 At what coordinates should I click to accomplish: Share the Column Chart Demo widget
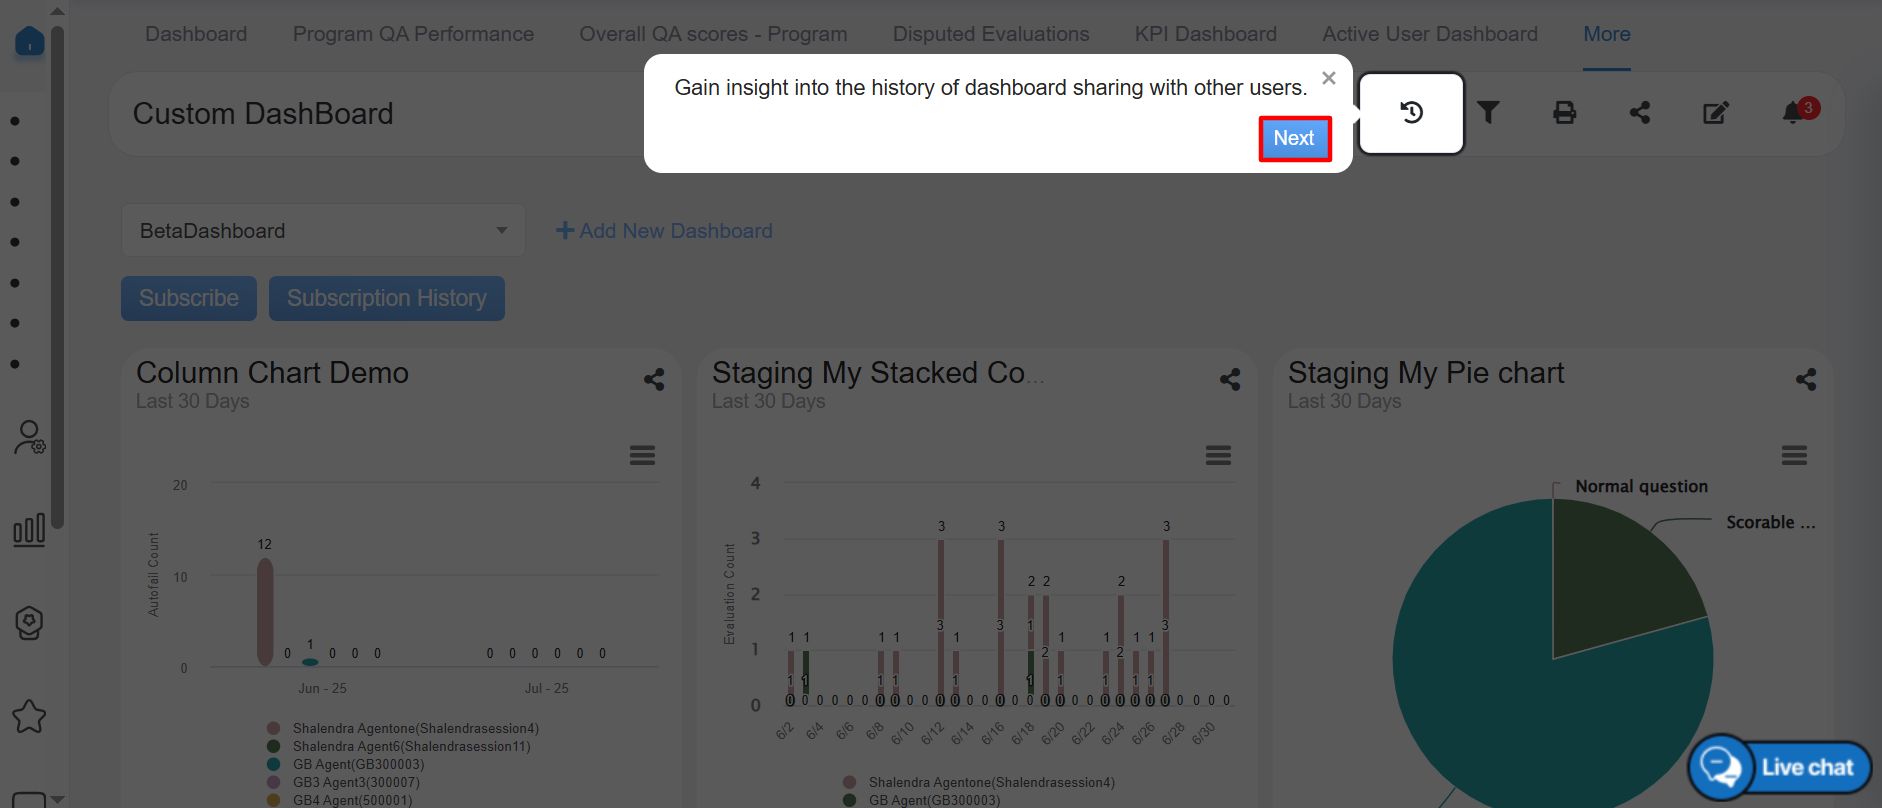click(x=654, y=380)
